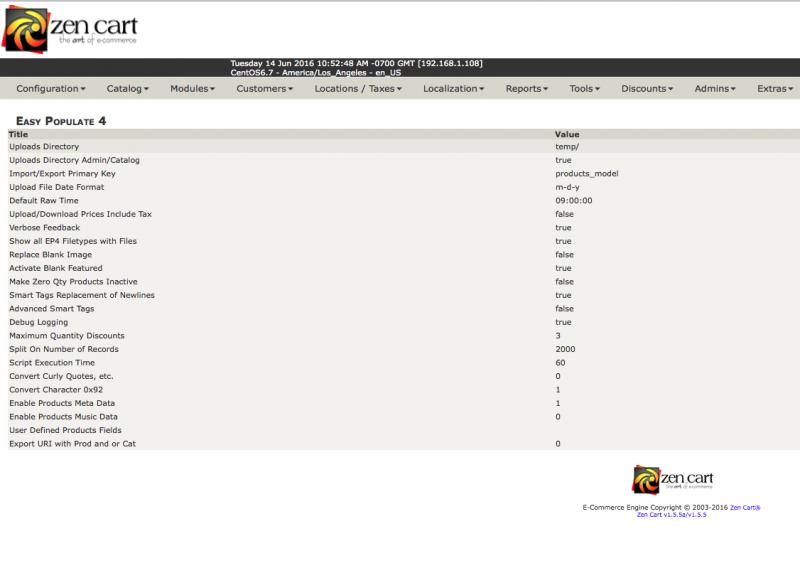Image resolution: width=800 pixels, height=568 pixels.
Task: Click the products_model value
Action: coord(587,174)
